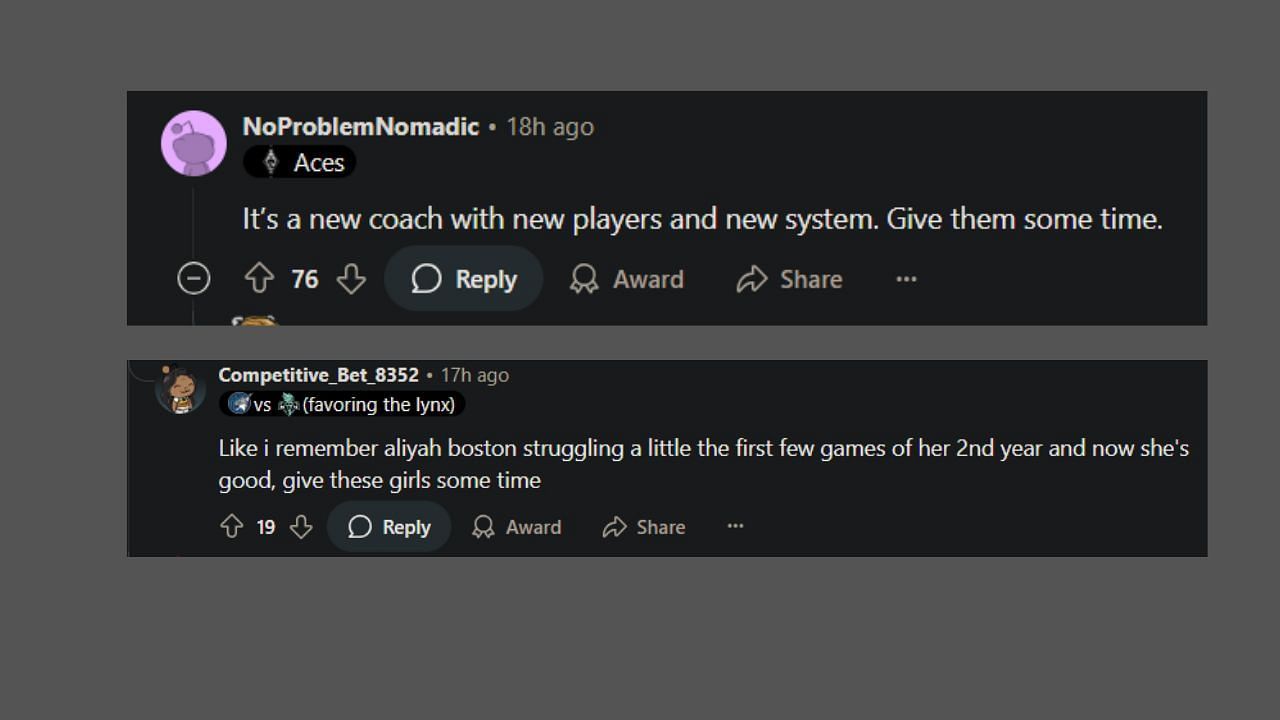Viewport: 1280px width, 720px height.
Task: Reply to Competitive_Bet_8352's comment
Action: (x=389, y=527)
